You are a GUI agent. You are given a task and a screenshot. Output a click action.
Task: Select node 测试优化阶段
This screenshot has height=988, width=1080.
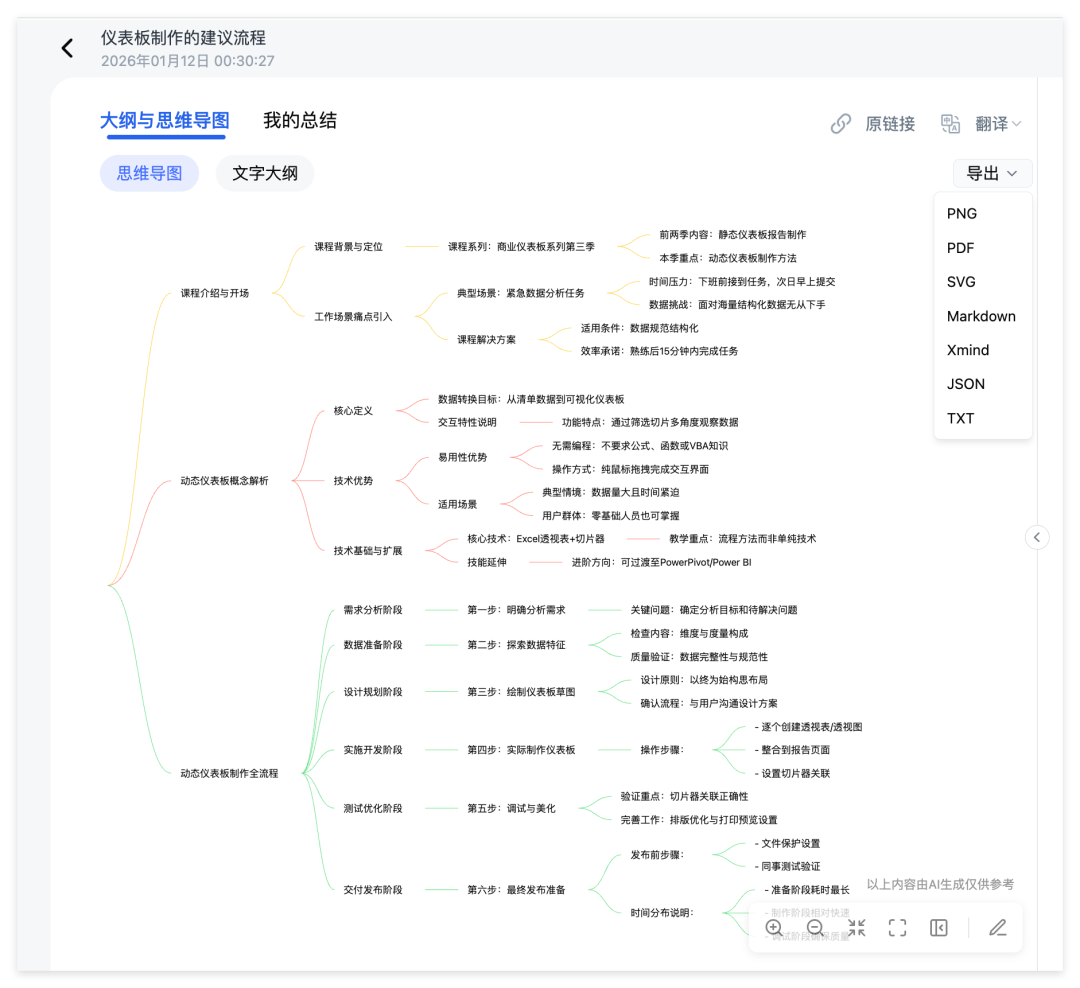pyautogui.click(x=373, y=808)
